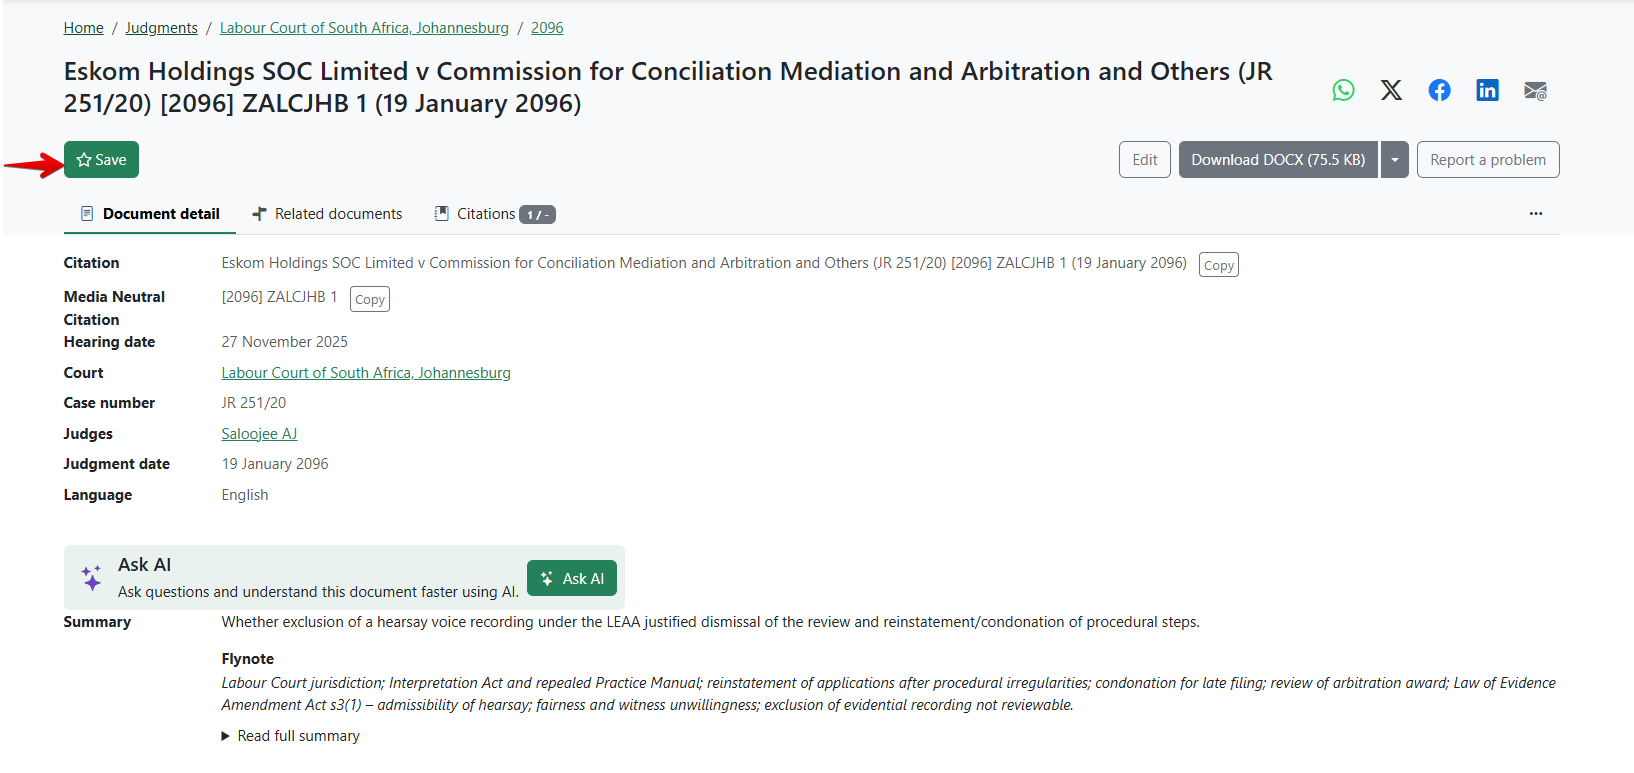The height and width of the screenshot is (773, 1634).
Task: Share on Facebook icon
Action: pos(1439,90)
